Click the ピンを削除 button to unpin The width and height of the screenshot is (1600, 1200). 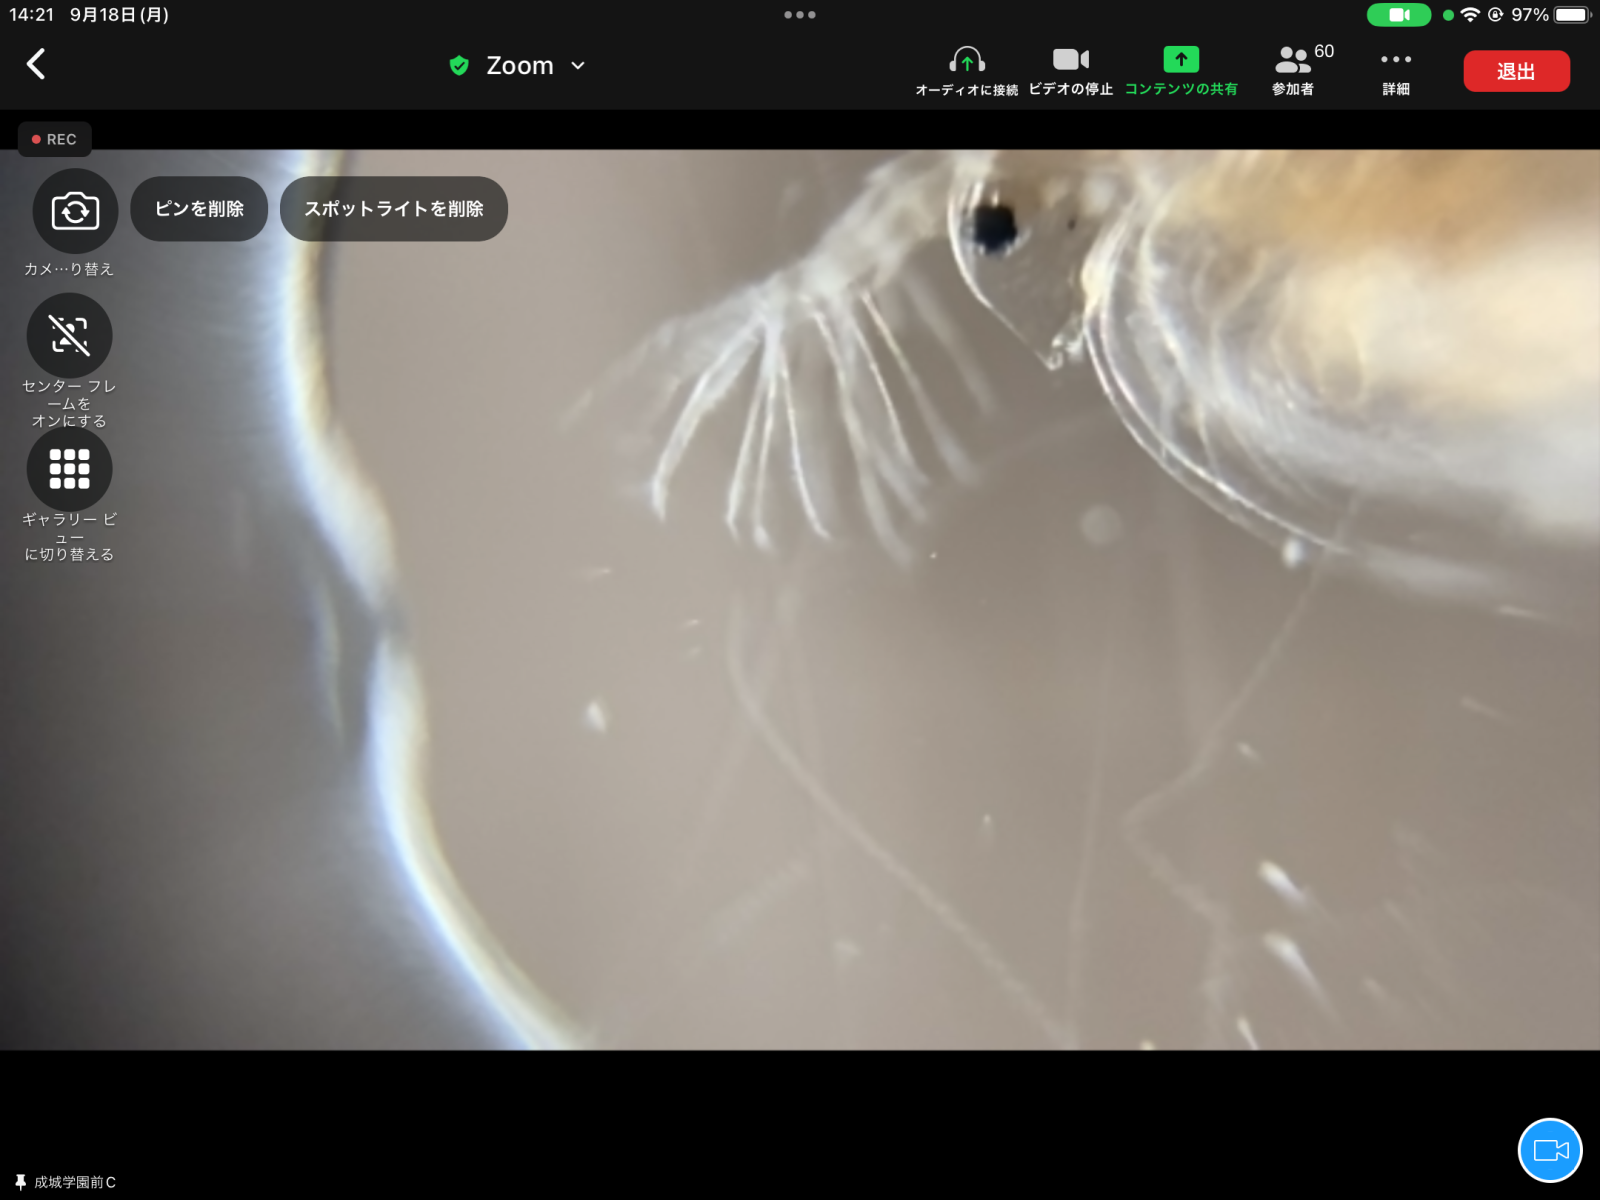199,209
